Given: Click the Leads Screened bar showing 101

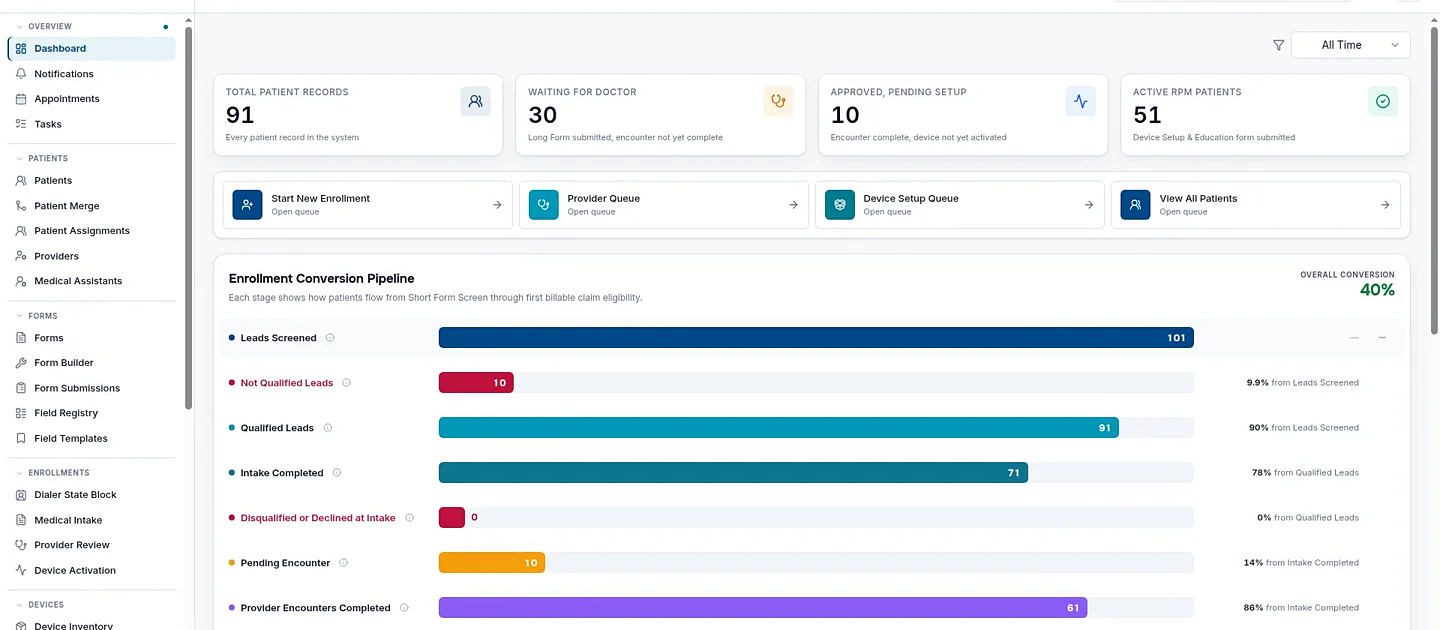Looking at the screenshot, I should 816,338.
